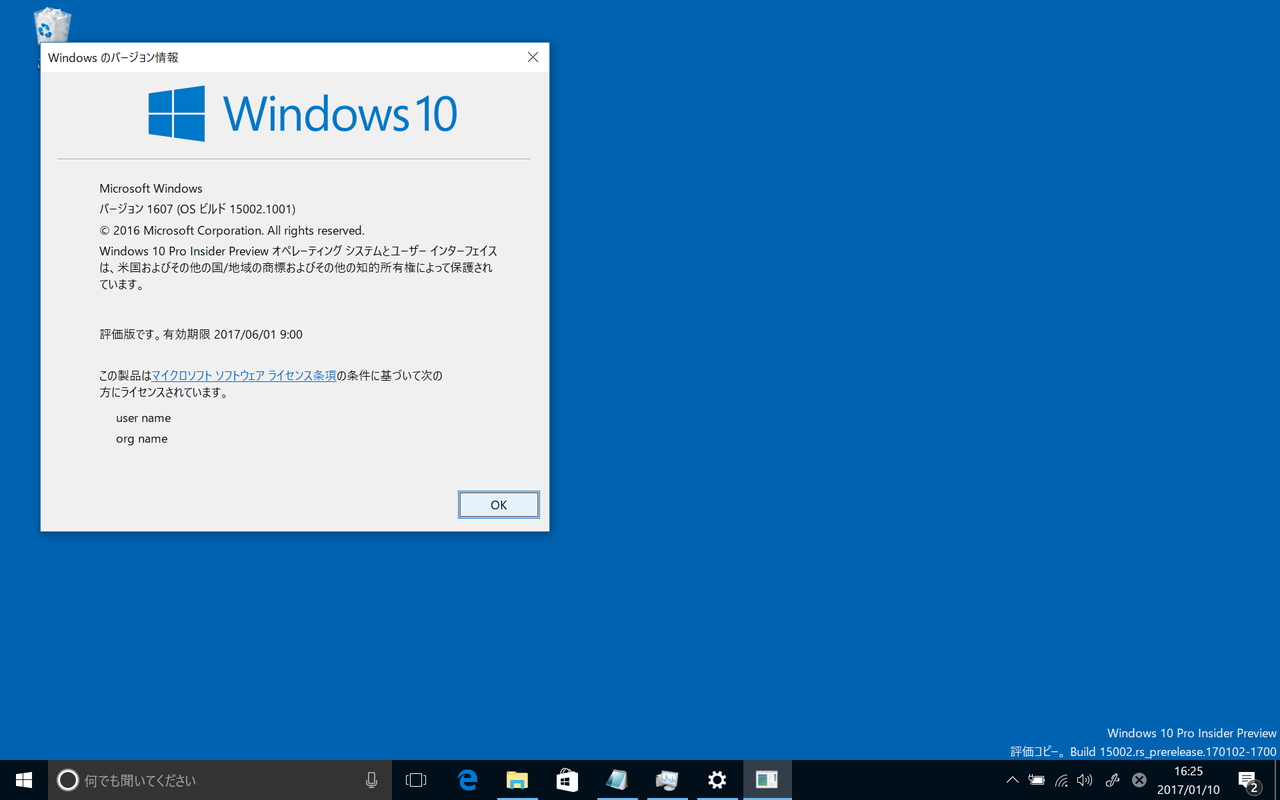Image resolution: width=1280 pixels, height=800 pixels.
Task: Open Notepad from the taskbar
Action: [x=617, y=780]
